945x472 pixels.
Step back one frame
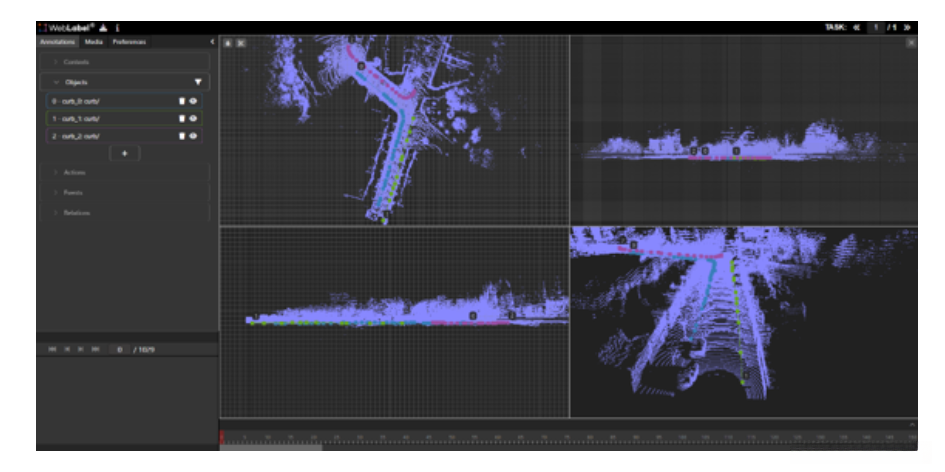pyautogui.click(x=68, y=350)
